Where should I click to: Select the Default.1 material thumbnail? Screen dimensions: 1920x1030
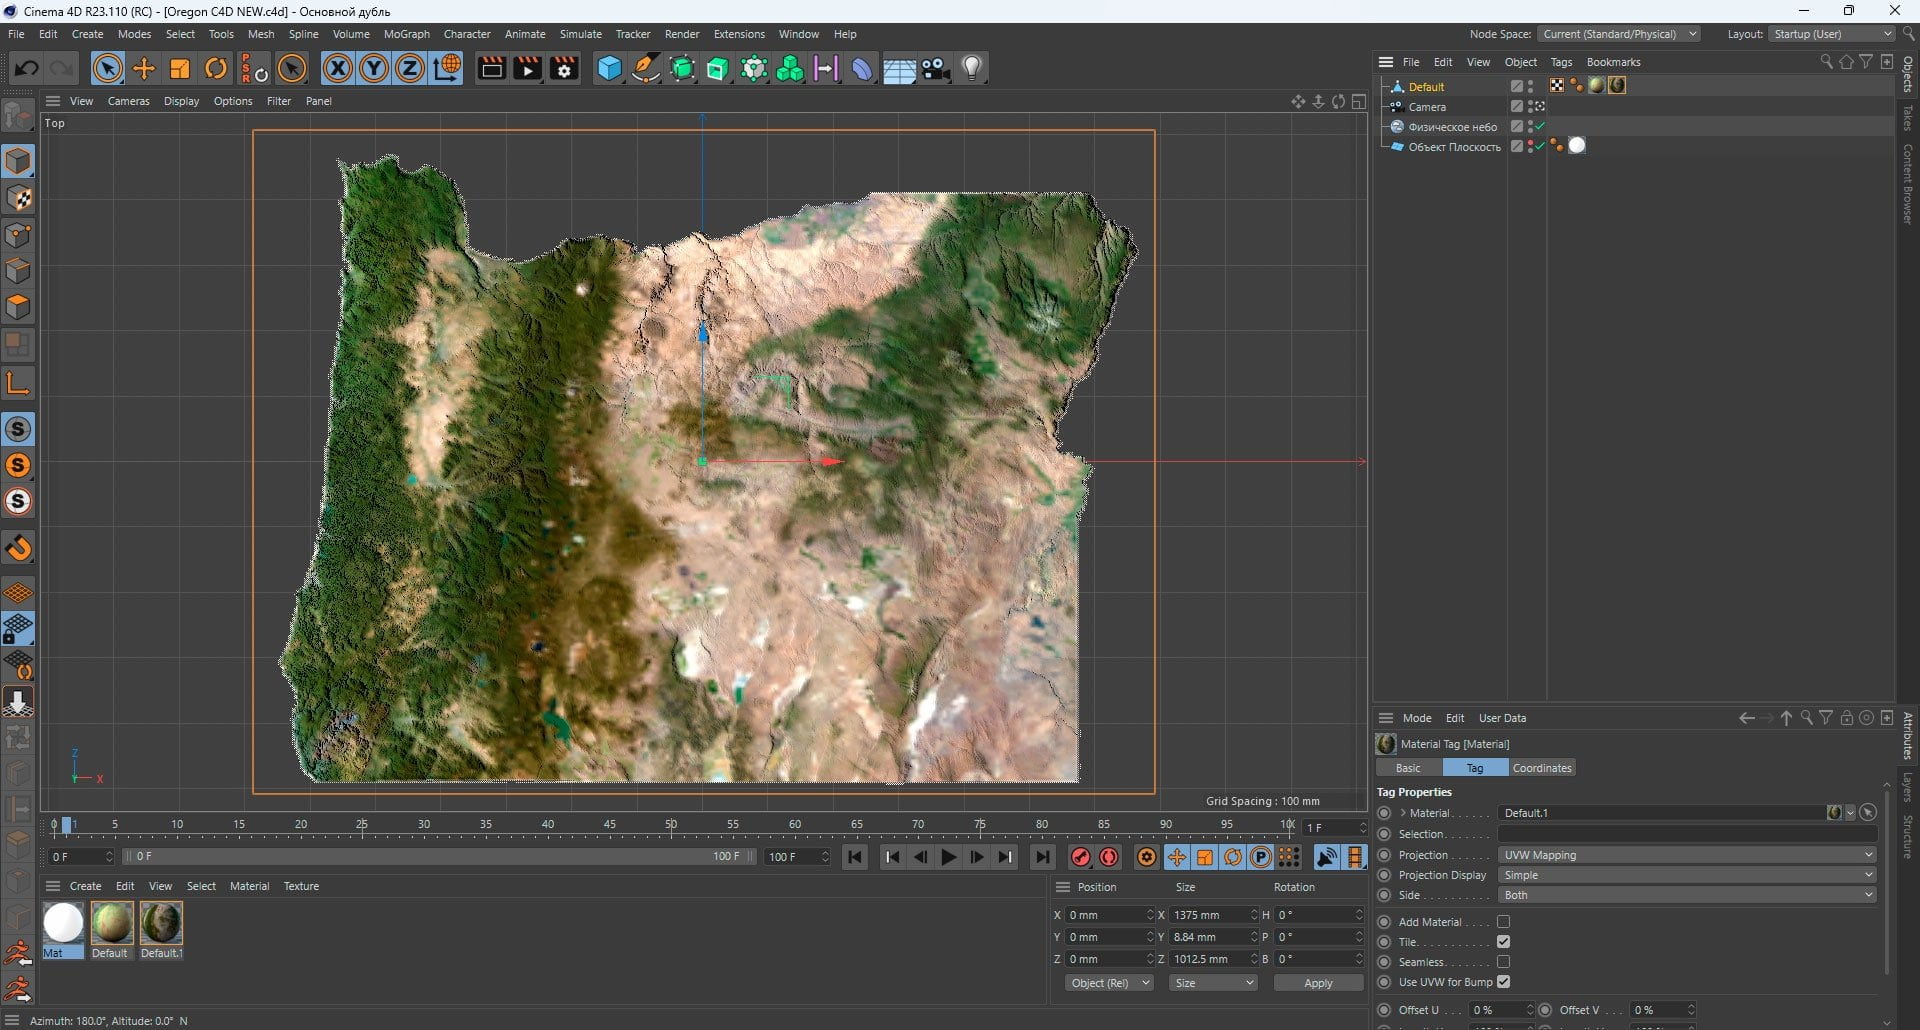tap(161, 923)
